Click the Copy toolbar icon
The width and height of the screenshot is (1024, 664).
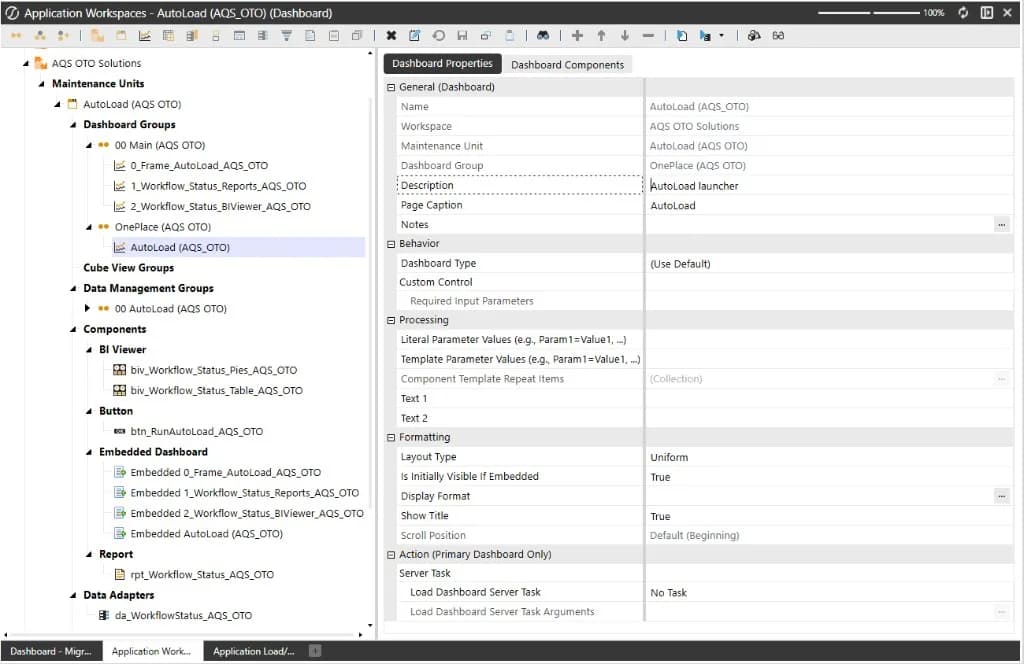[486, 36]
